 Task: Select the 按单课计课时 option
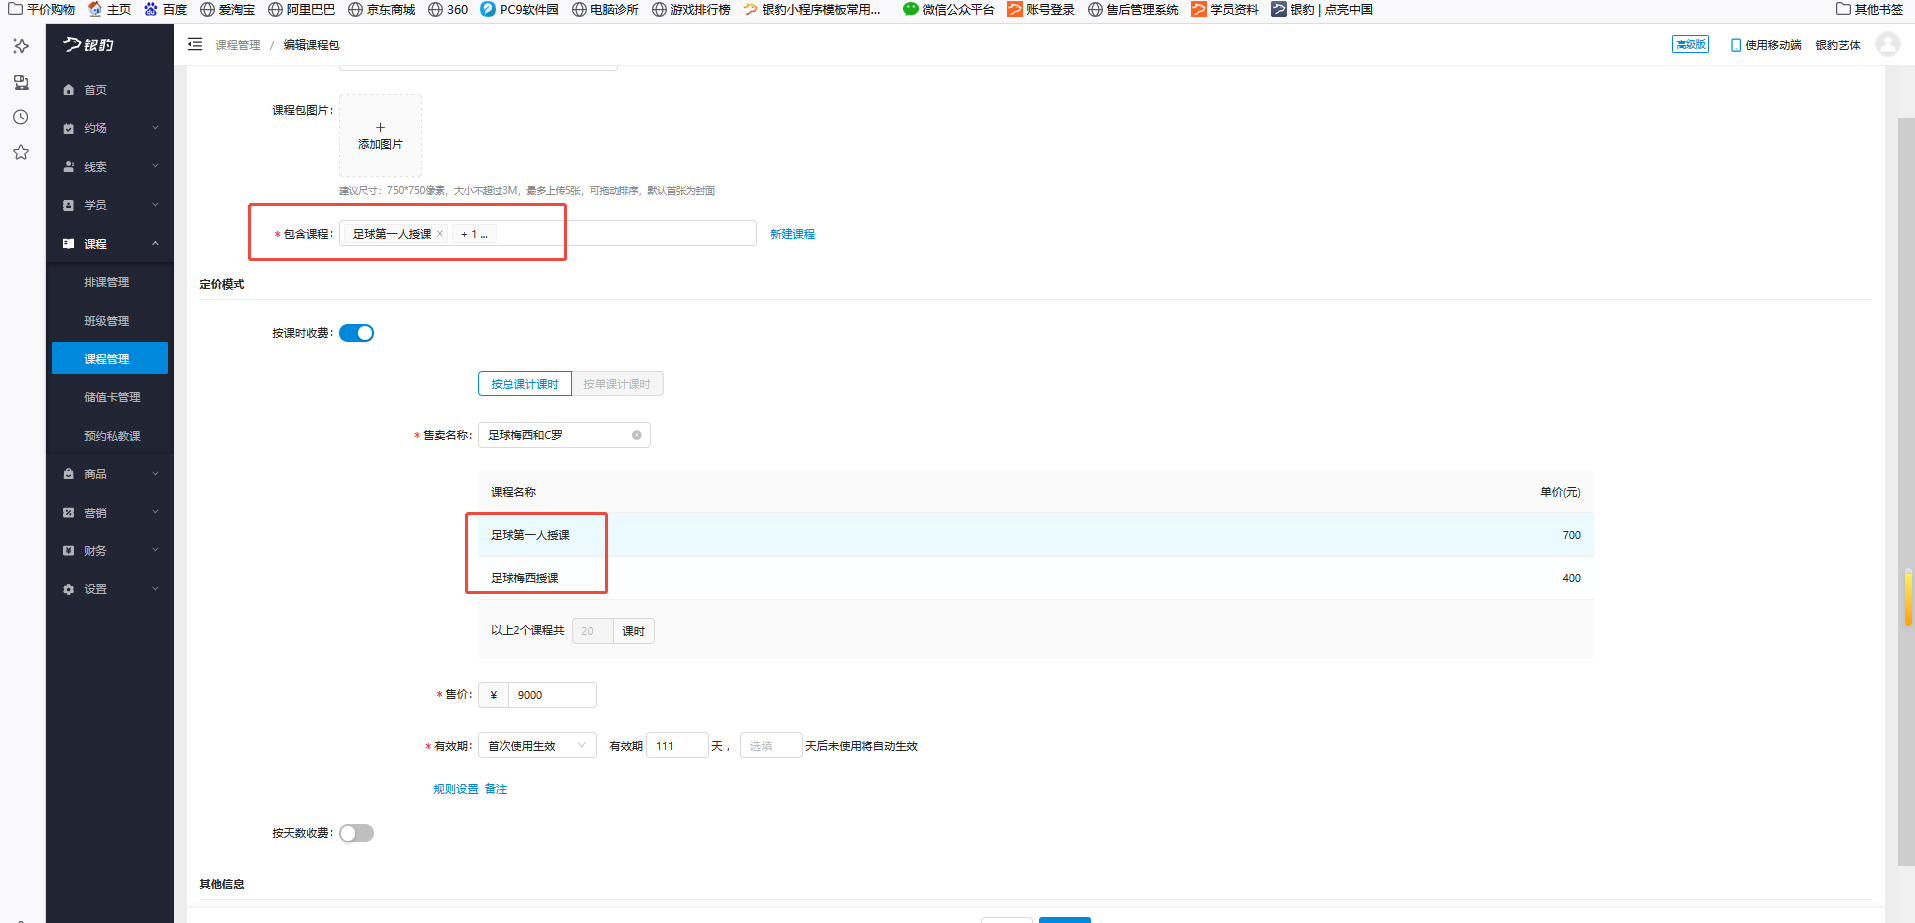tap(617, 384)
